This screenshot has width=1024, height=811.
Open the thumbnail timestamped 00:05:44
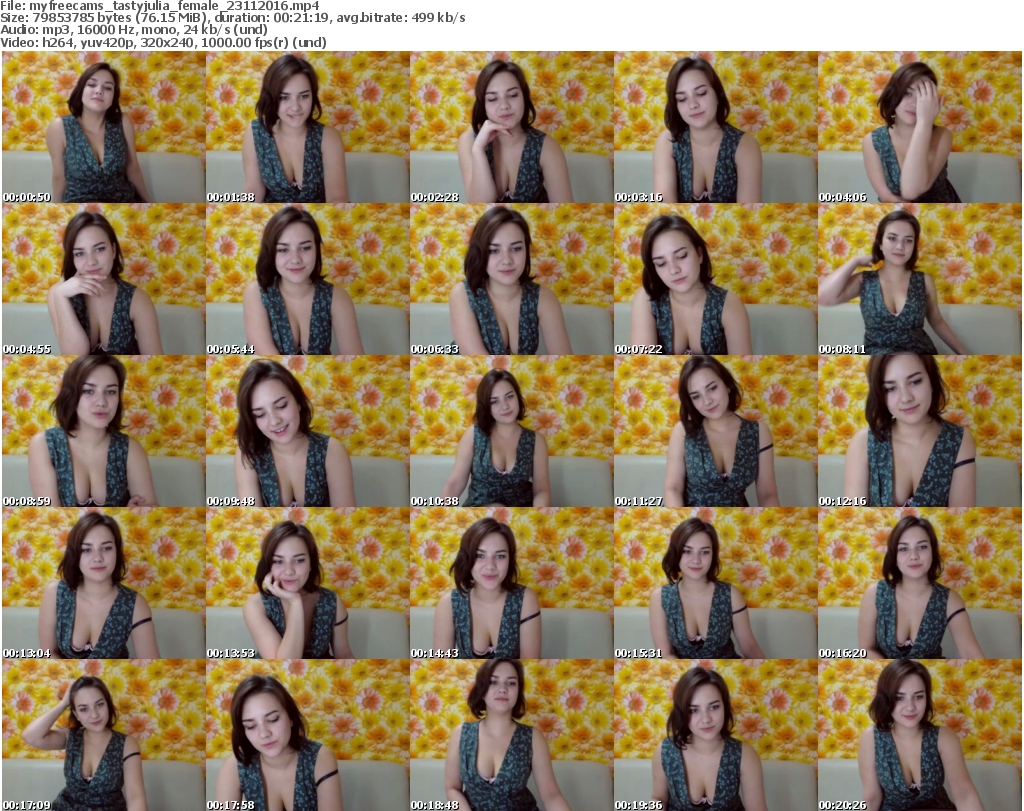[308, 279]
